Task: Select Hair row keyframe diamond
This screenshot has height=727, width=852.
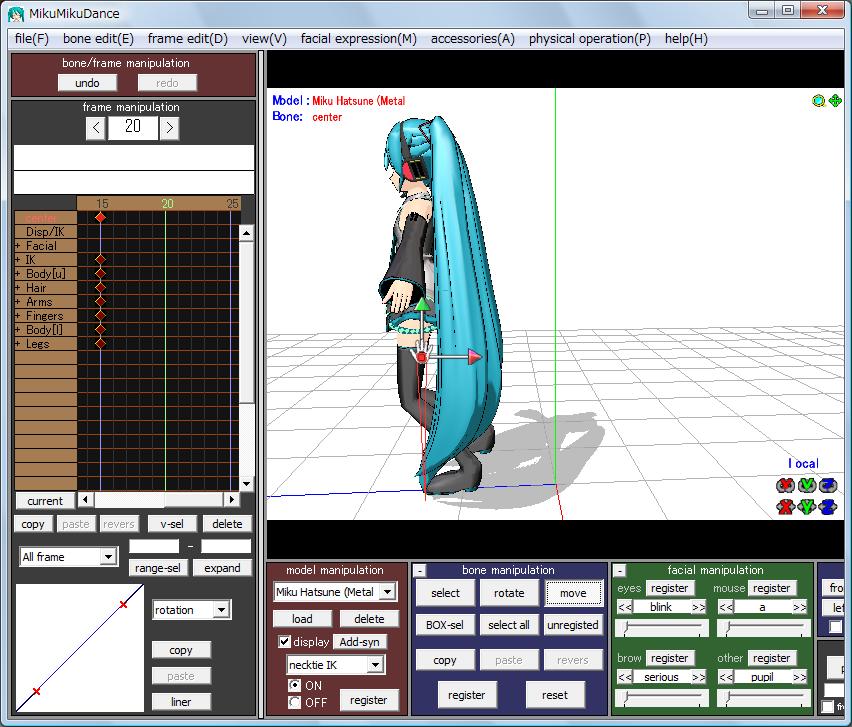Action: 100,287
